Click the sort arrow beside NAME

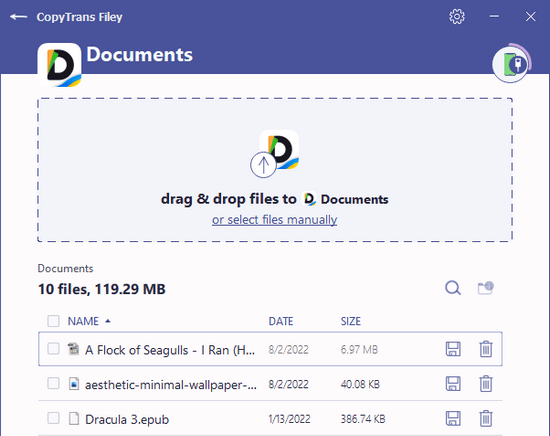[108, 321]
